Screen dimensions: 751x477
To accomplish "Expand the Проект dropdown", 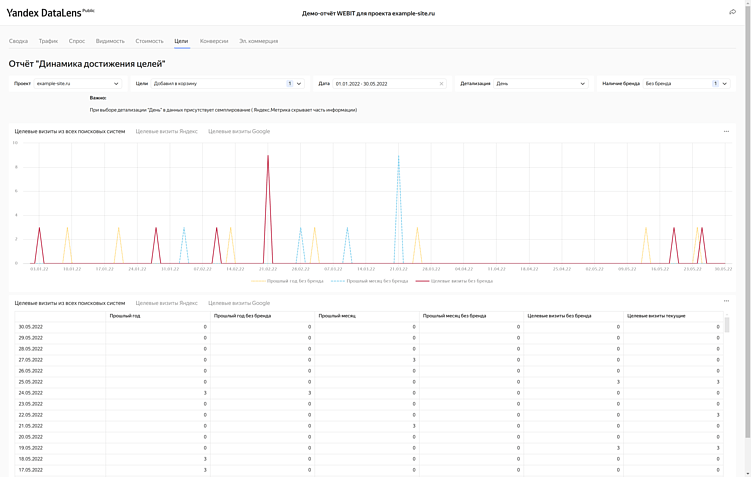I will [x=117, y=84].
